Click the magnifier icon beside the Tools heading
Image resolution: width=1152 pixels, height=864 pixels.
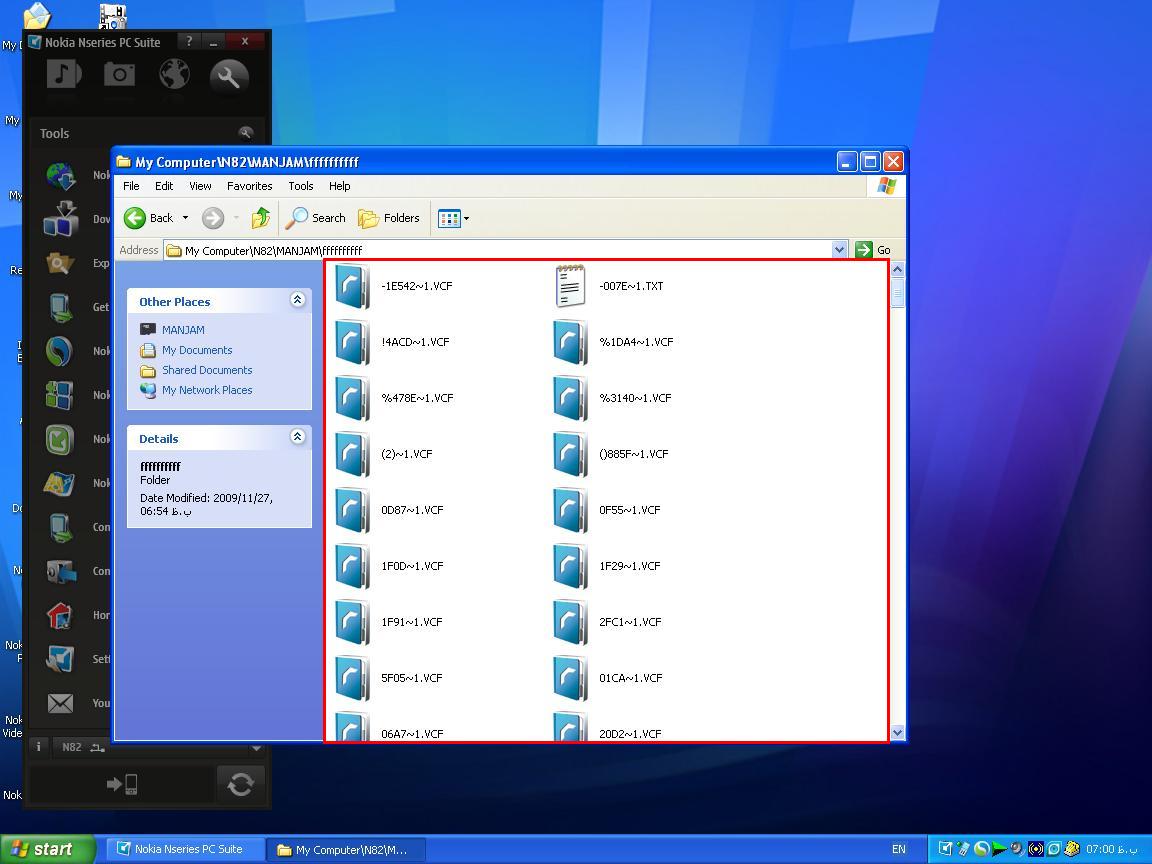[x=245, y=133]
